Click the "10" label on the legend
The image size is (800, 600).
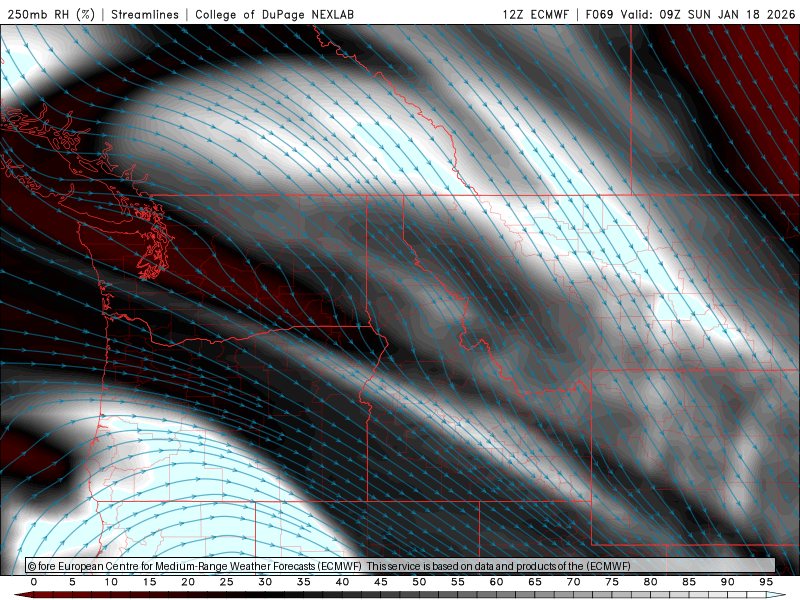[x=111, y=582]
